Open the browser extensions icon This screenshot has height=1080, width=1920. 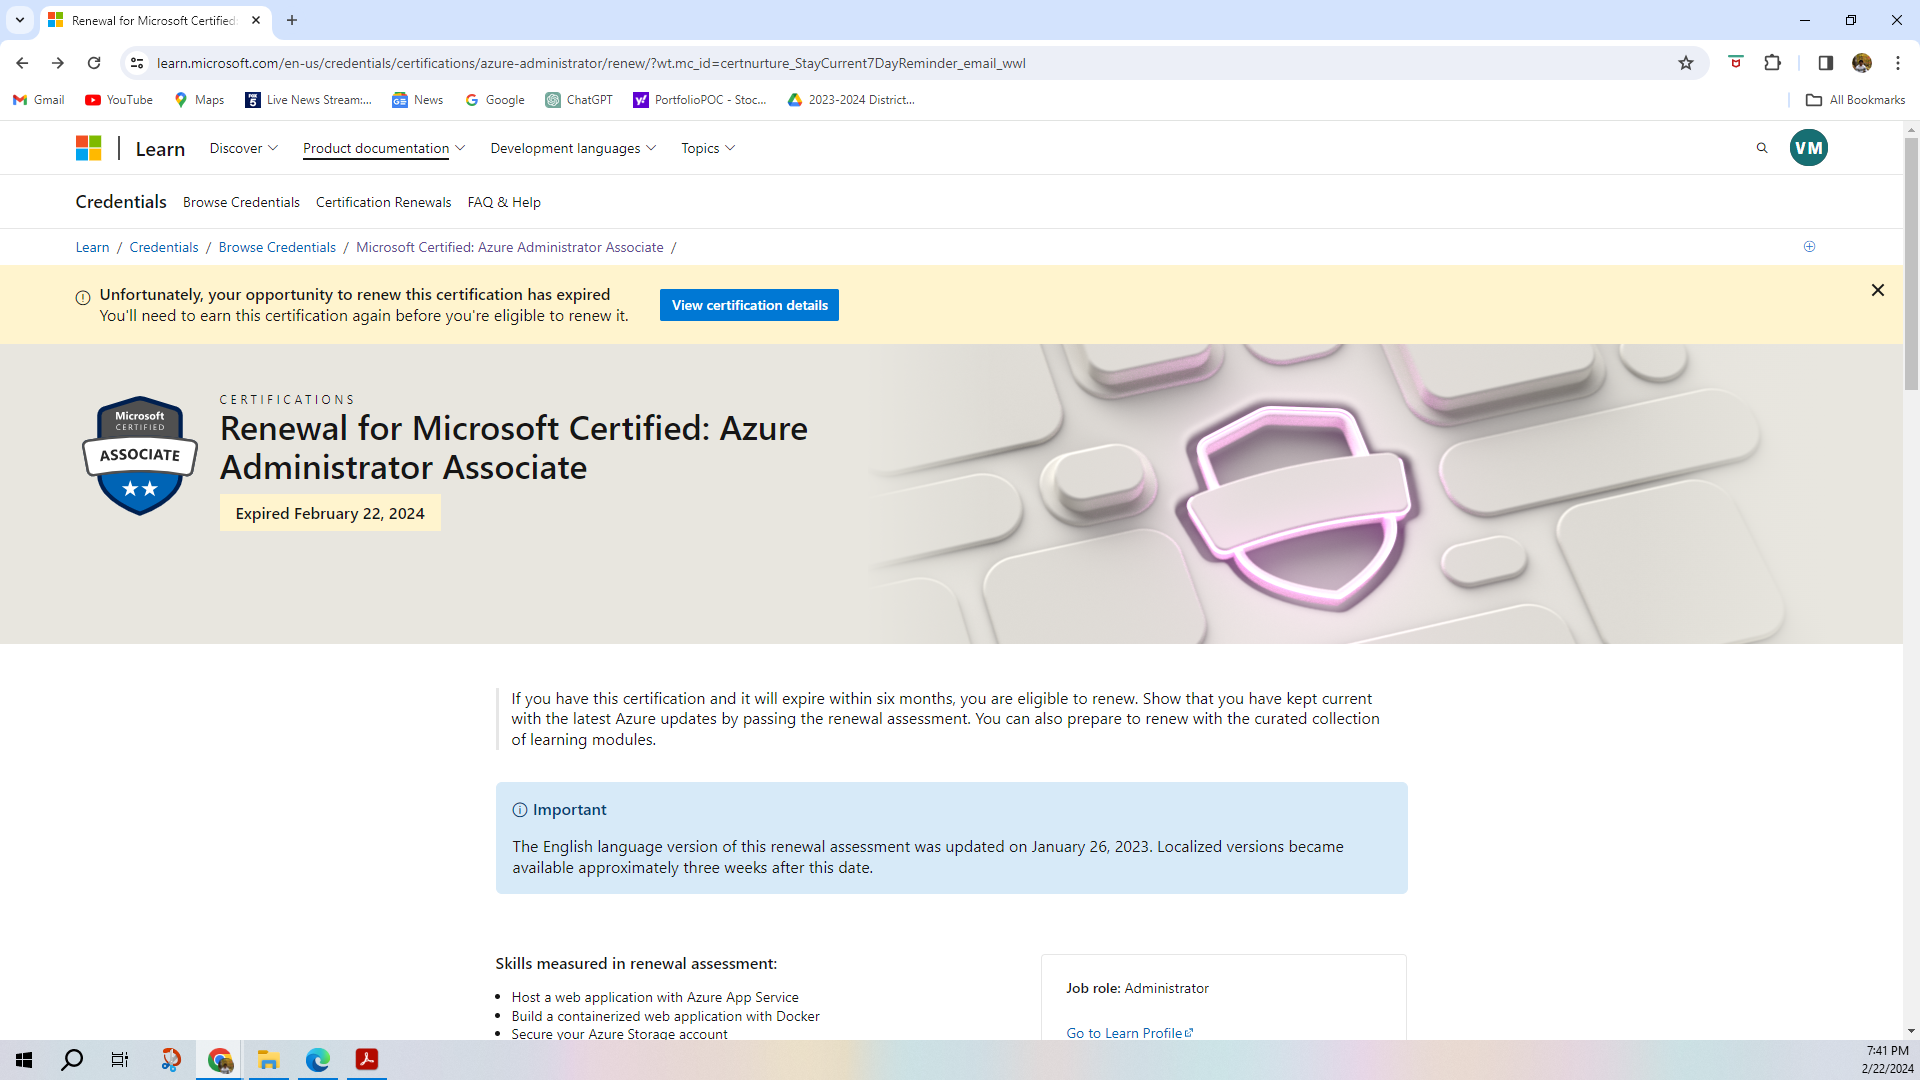coord(1773,63)
